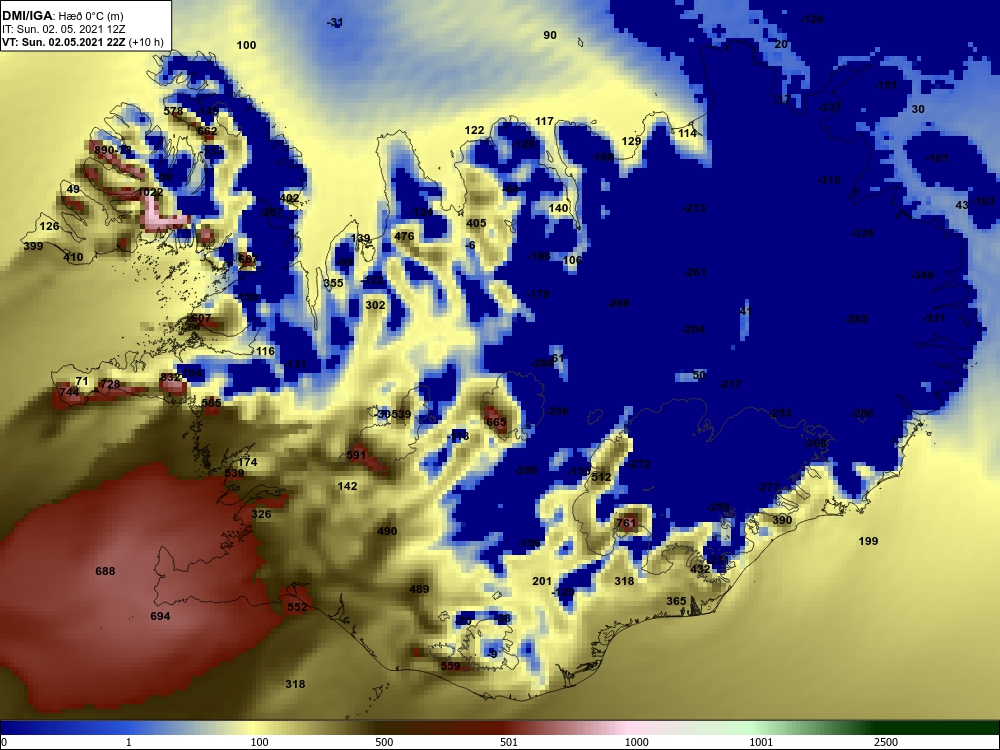Click the '-31' value over the northern sea

pos(335,22)
